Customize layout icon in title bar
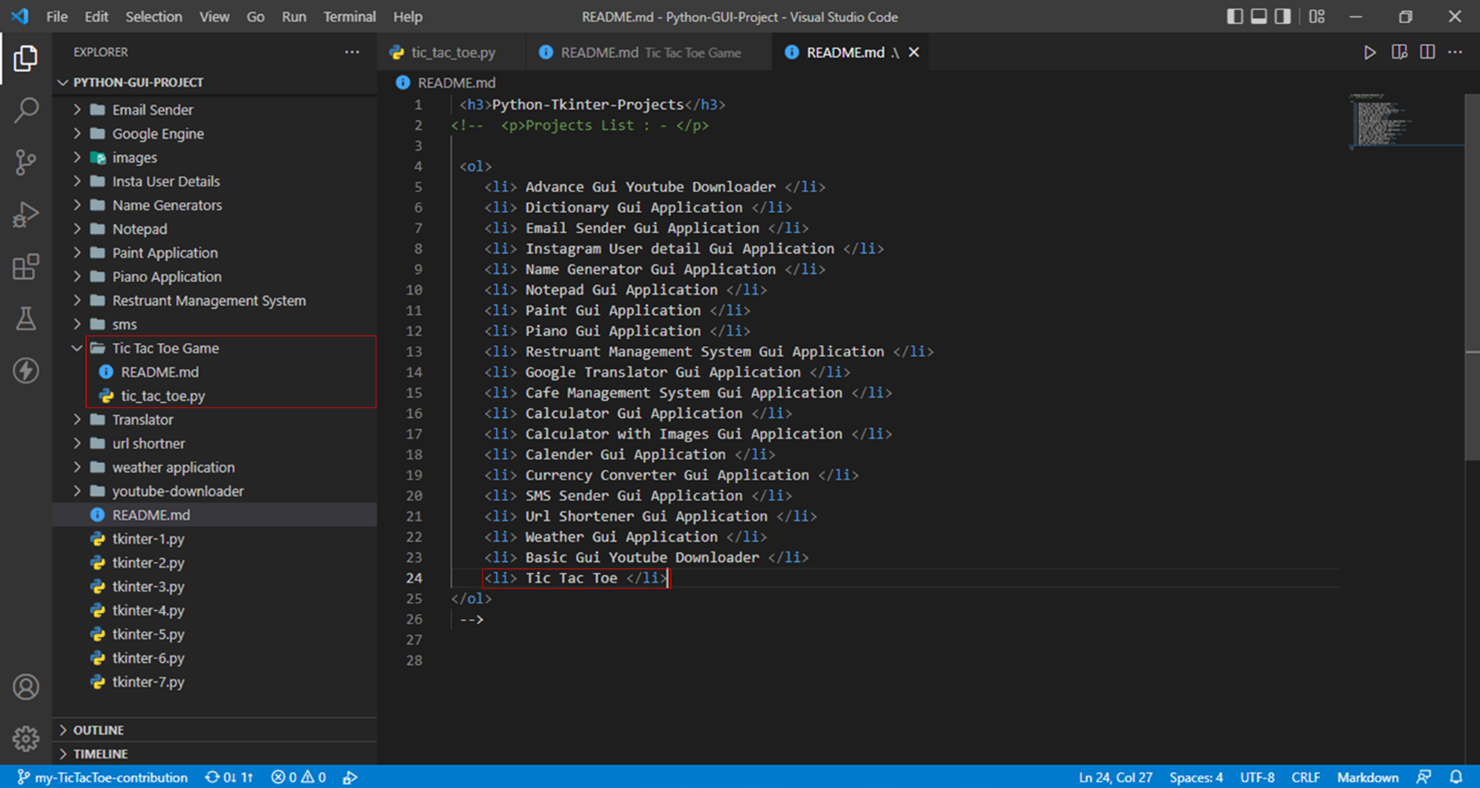1480x788 pixels. pyautogui.click(x=1317, y=16)
